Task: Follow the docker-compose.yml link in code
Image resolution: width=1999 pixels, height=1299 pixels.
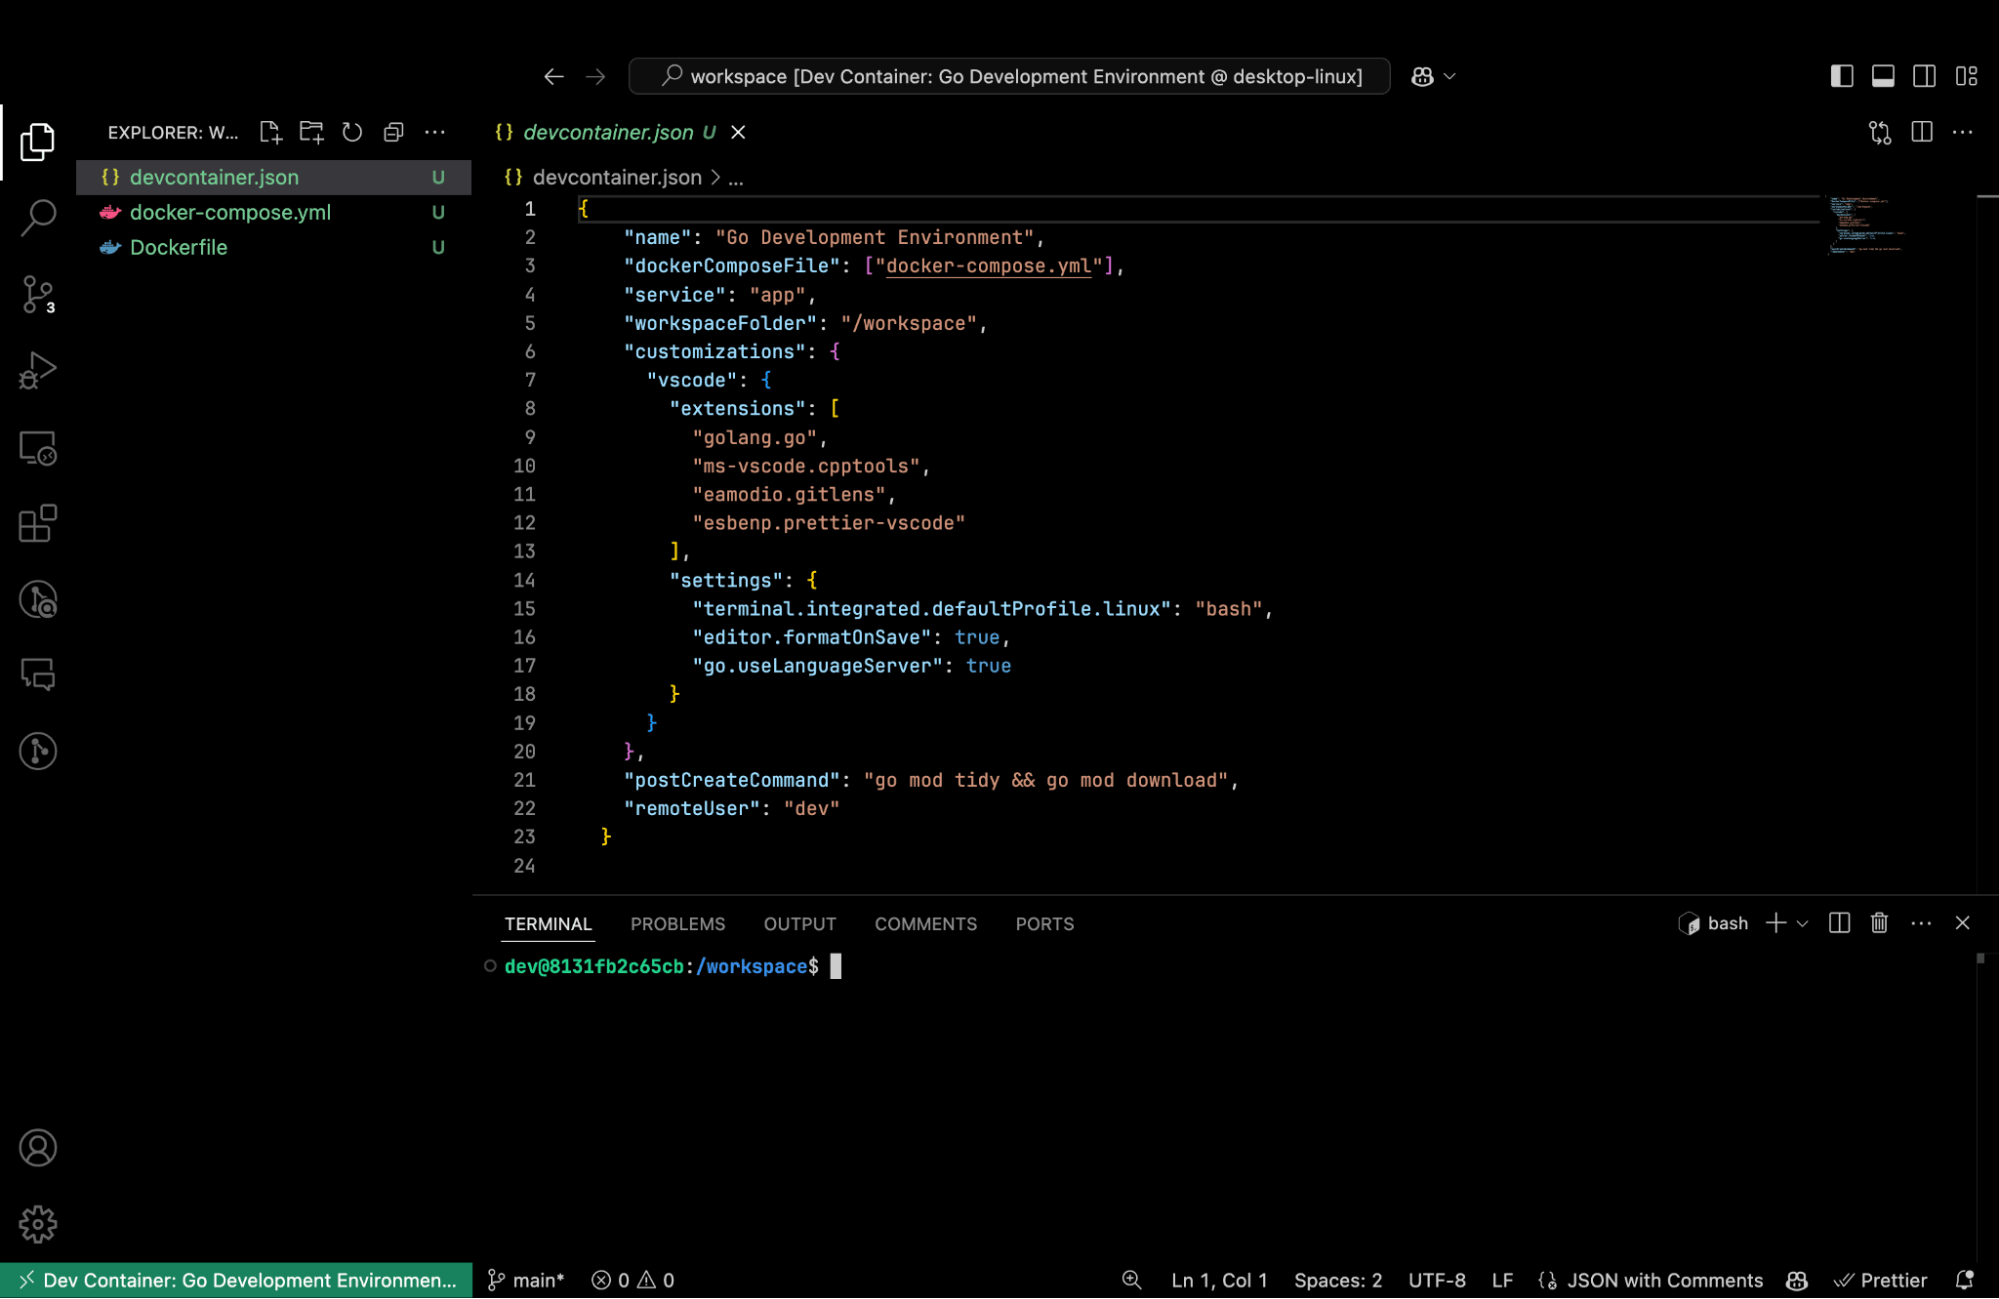Action: pyautogui.click(x=988, y=266)
